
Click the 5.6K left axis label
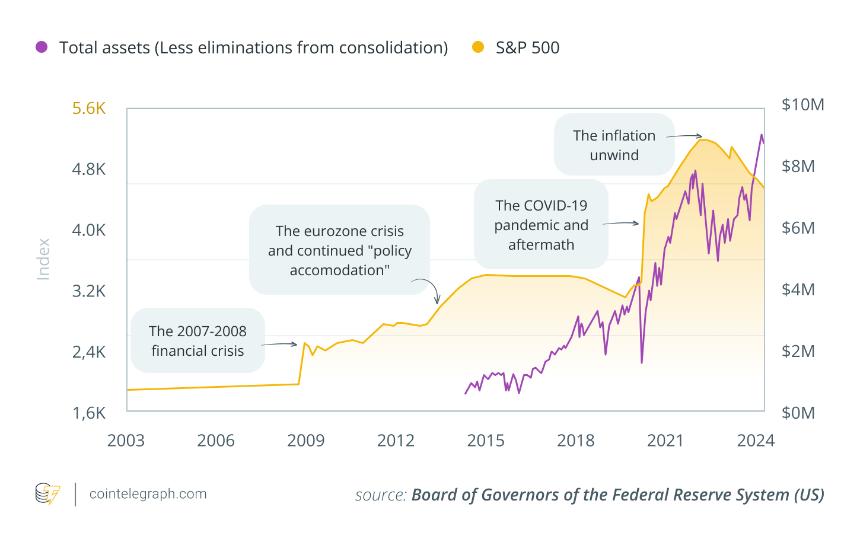point(89,108)
